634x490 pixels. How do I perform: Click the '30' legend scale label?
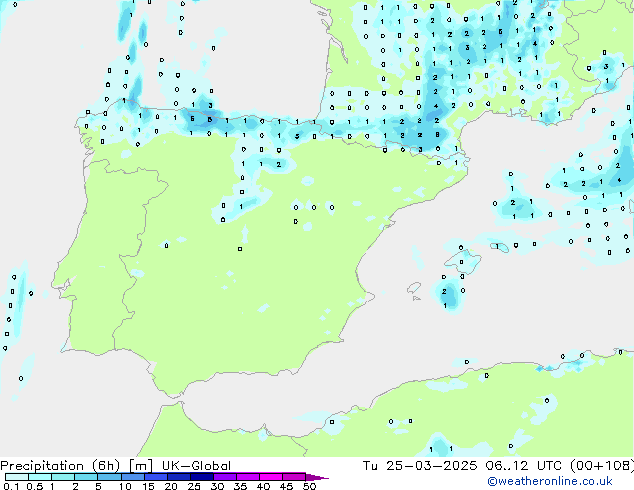coord(217,486)
